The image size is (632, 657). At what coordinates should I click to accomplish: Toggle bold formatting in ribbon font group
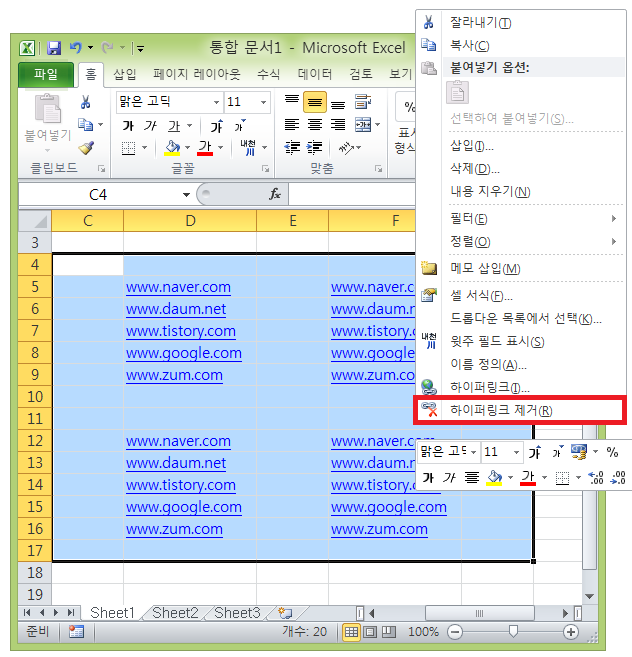click(x=128, y=126)
